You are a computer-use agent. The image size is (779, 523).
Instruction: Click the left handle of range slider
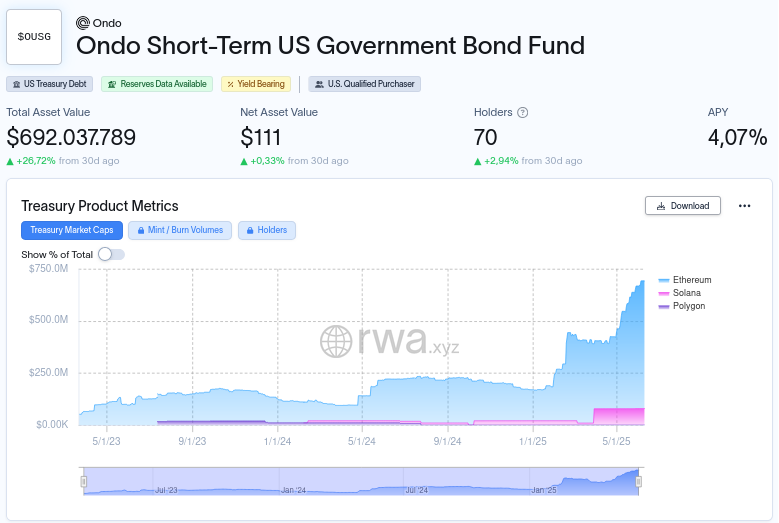pyautogui.click(x=84, y=482)
